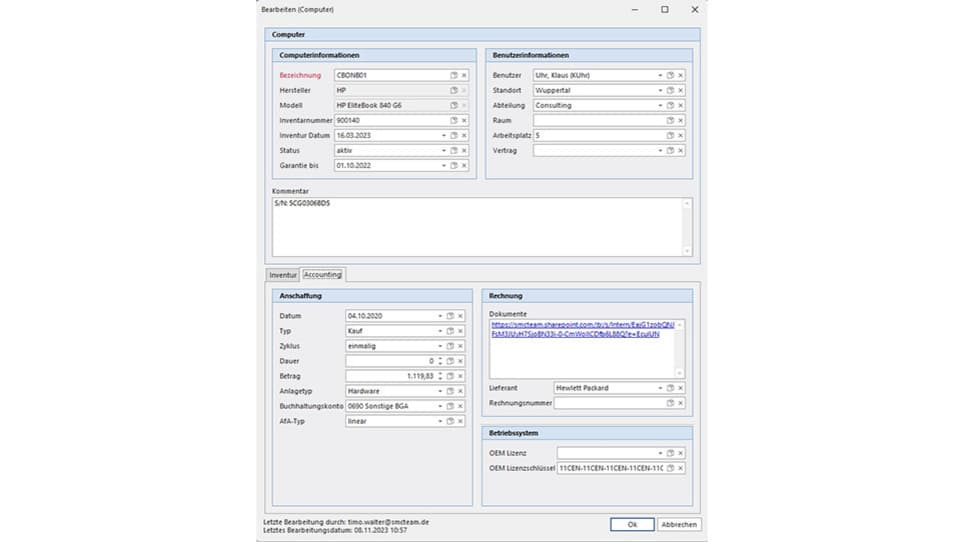The width and height of the screenshot is (964, 542).
Task: Click the Kommentar box scrollbar
Action: pyautogui.click(x=687, y=227)
